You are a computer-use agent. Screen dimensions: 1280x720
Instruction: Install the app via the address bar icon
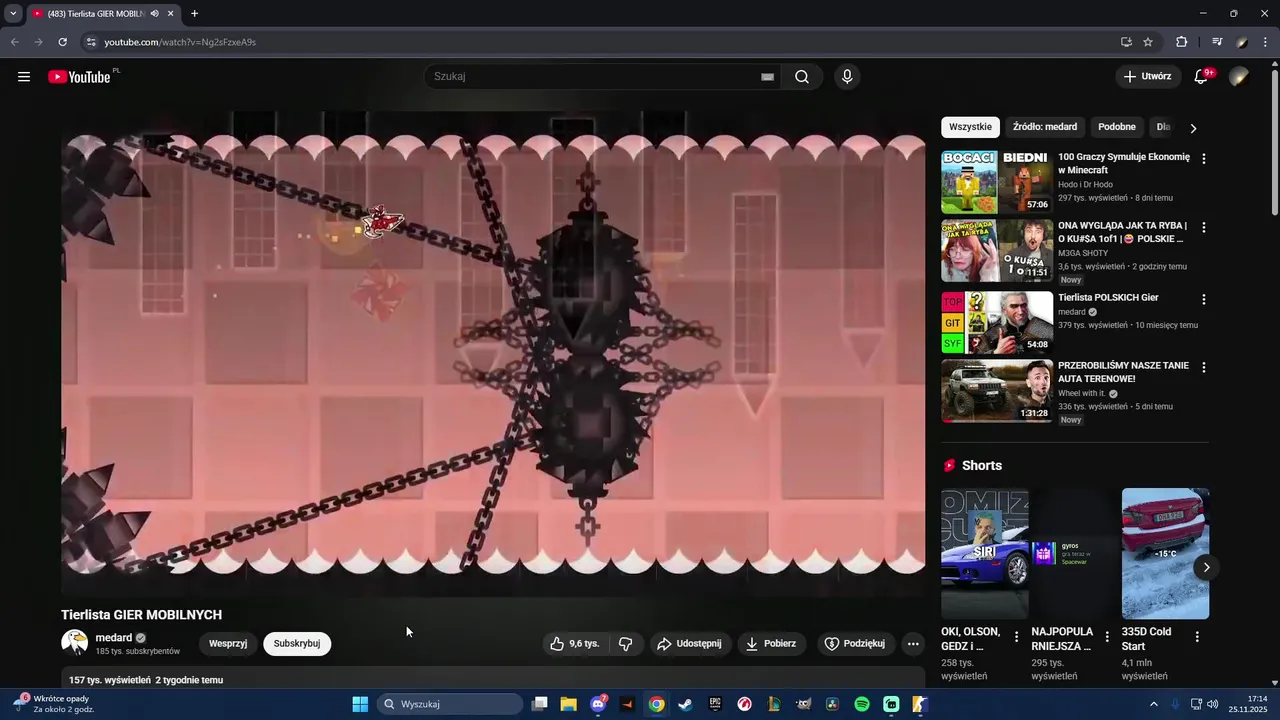coord(1126,42)
